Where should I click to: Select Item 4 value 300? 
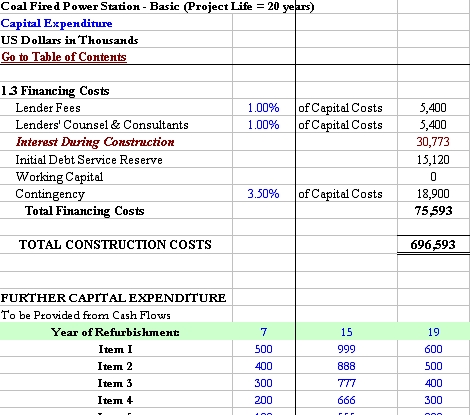click(x=433, y=400)
